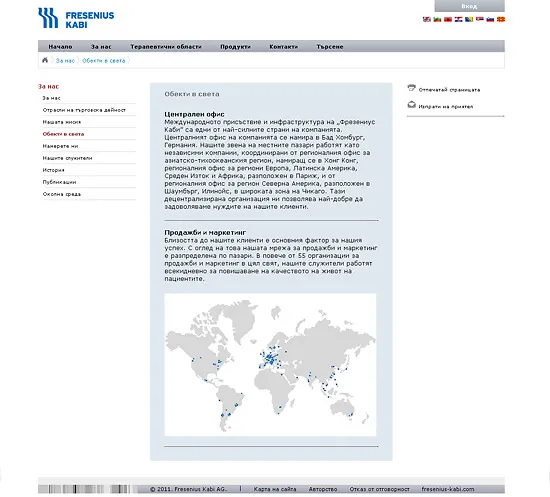Open Публикации sidebar link
This screenshot has height=497, width=550.
tap(59, 182)
